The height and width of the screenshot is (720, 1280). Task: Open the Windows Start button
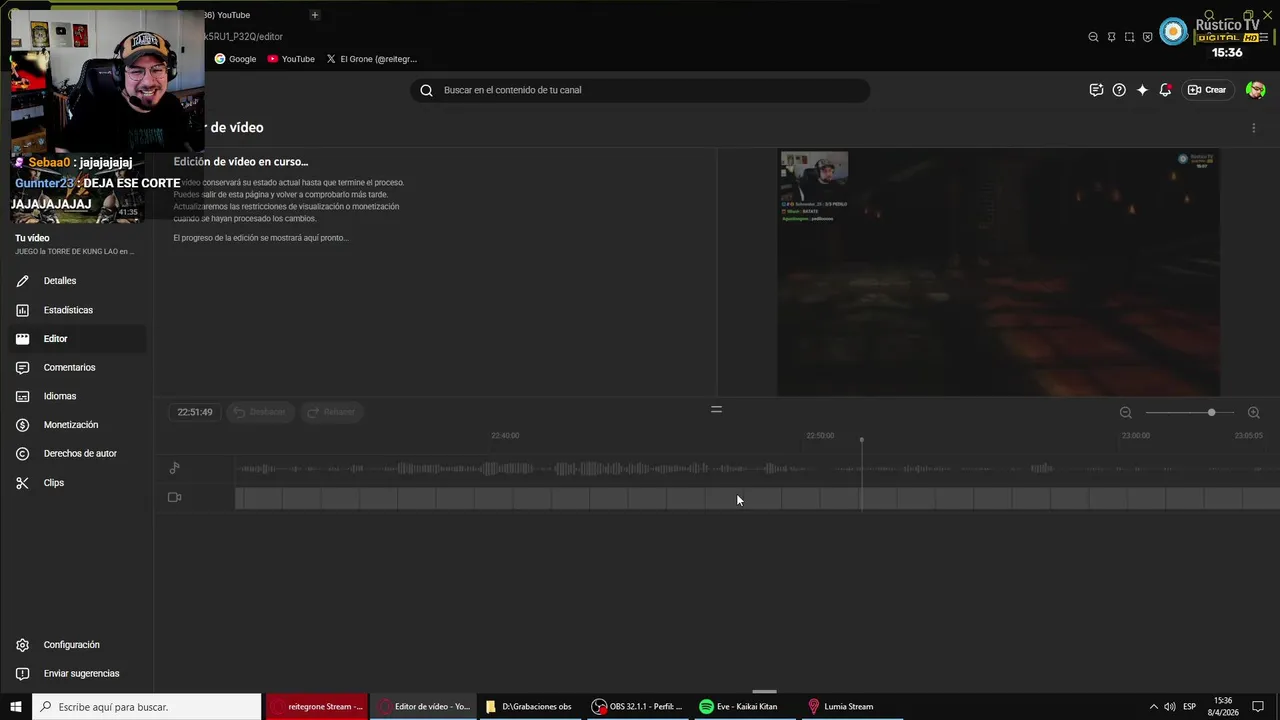15,707
